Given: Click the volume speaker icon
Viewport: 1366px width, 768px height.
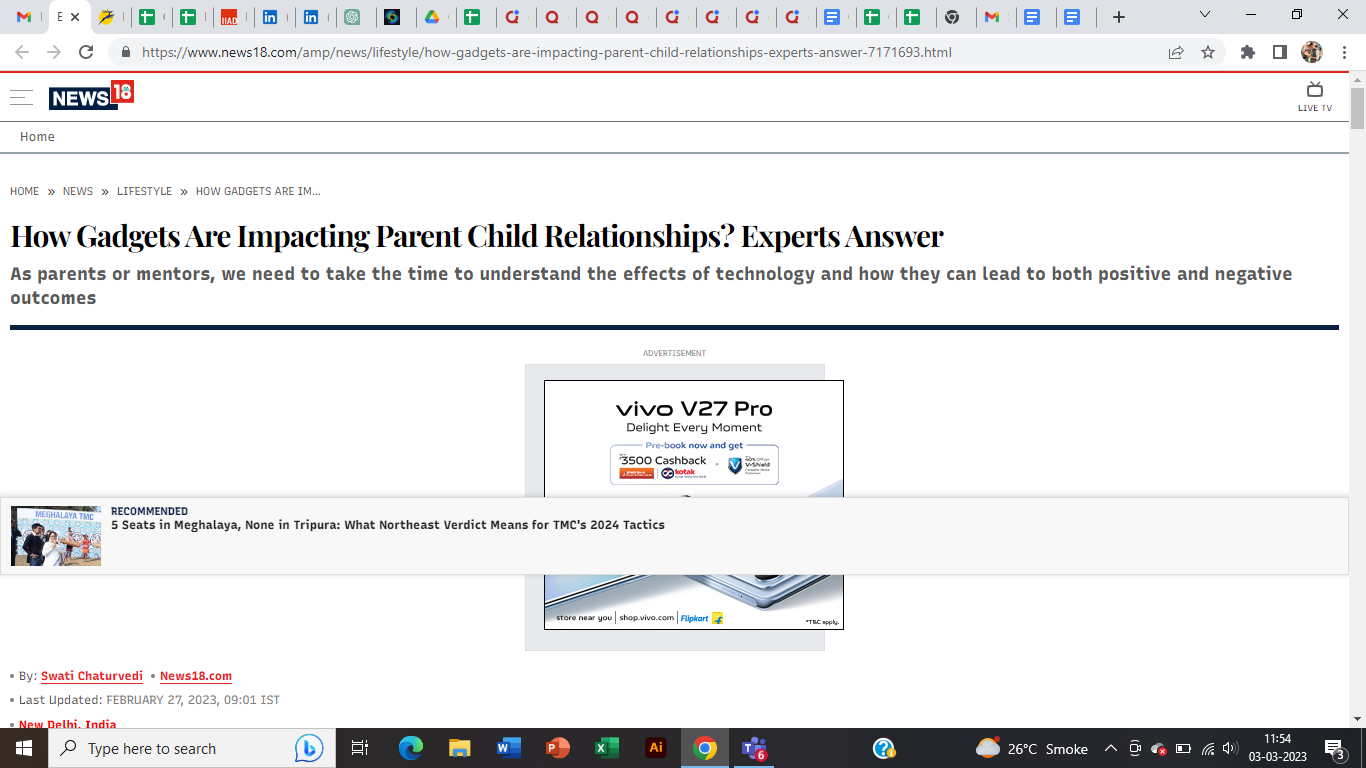Looking at the screenshot, I should click(1230, 748).
